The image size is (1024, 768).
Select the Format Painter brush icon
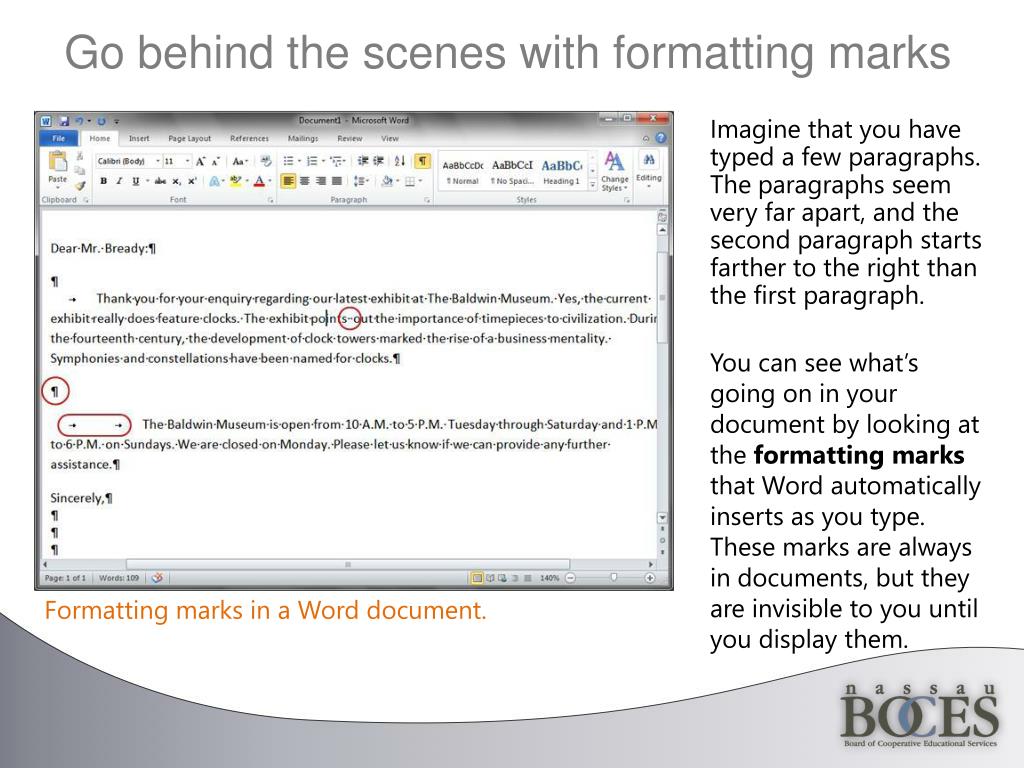click(80, 185)
